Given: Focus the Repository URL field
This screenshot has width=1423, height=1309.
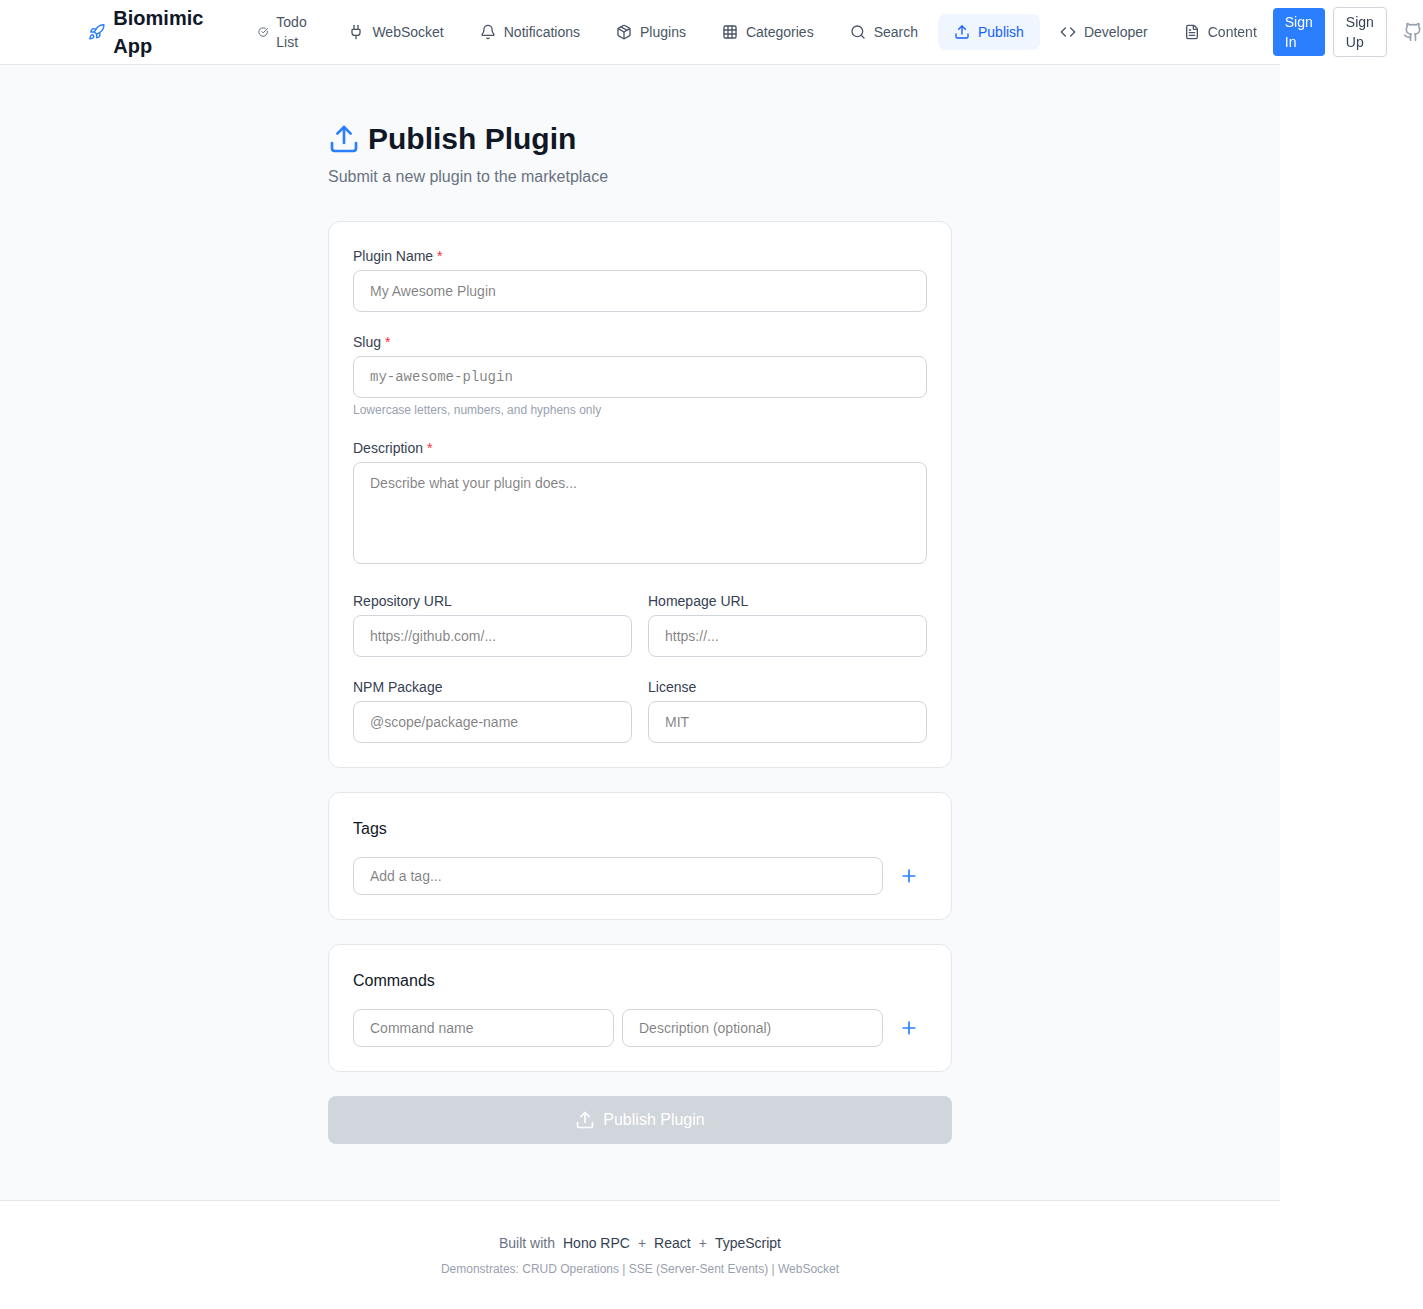Looking at the screenshot, I should point(492,636).
